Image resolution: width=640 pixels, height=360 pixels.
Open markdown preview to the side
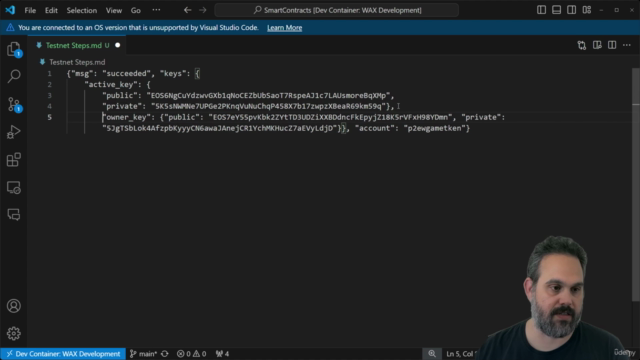(597, 45)
